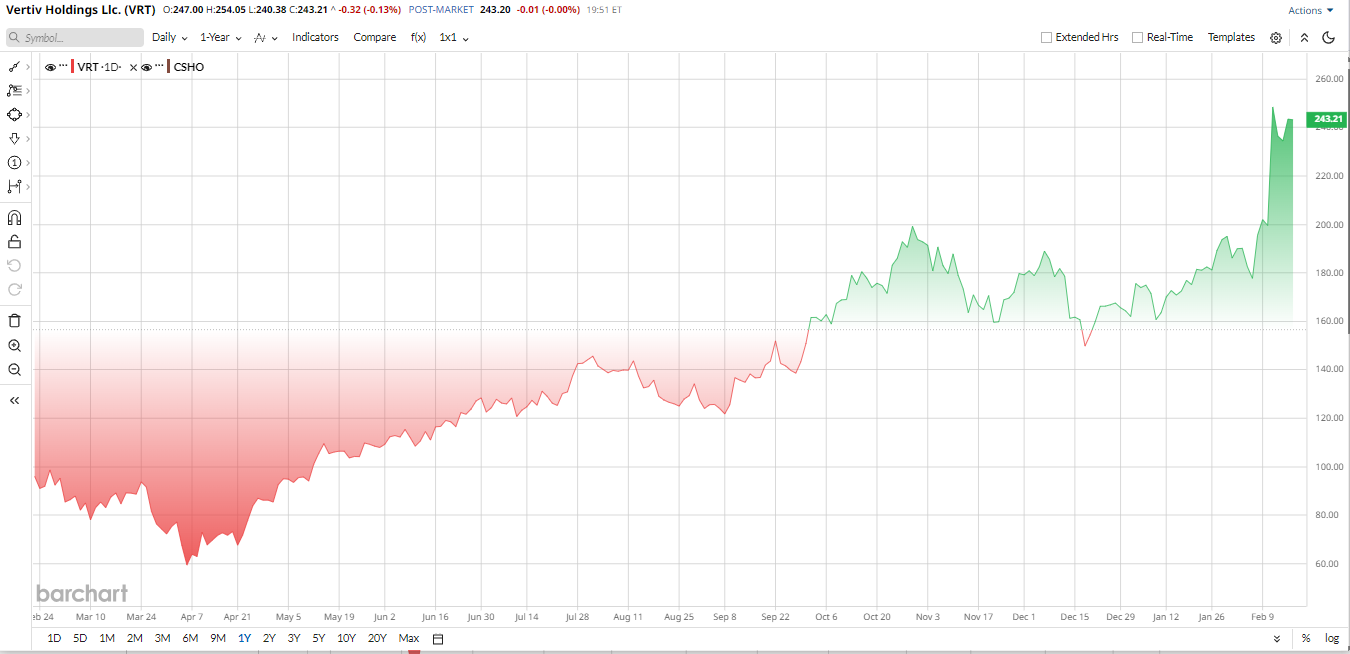Toggle the magnet snap mode
1350x654 pixels.
14,218
